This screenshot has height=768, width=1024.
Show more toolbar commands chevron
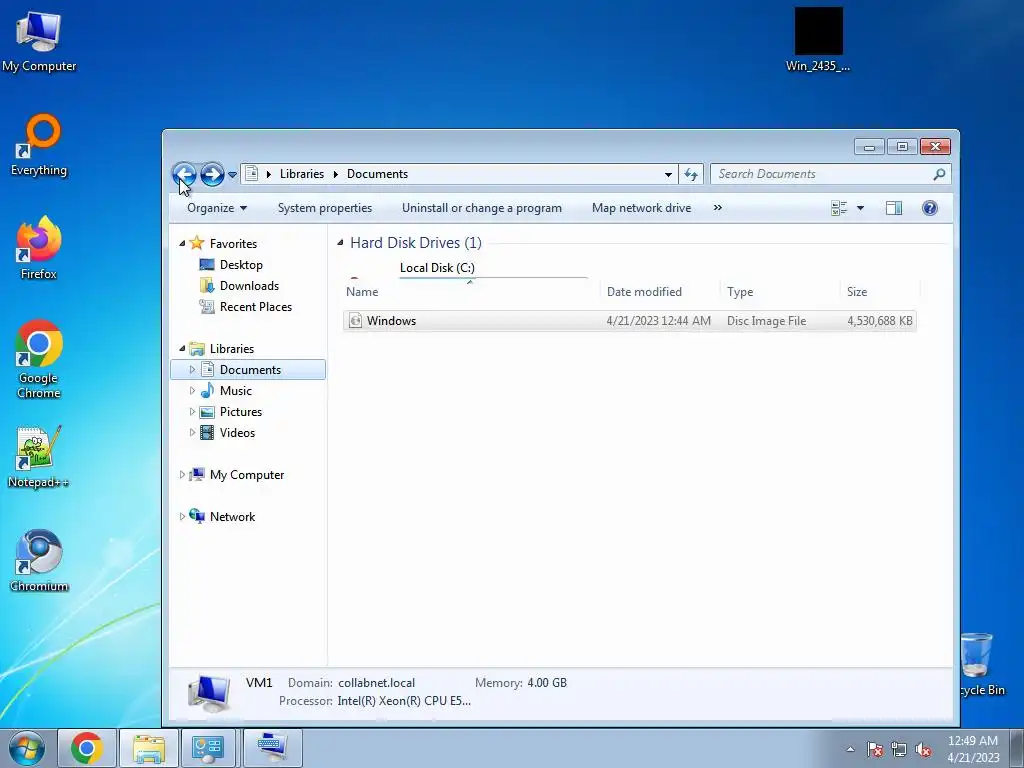[718, 208]
